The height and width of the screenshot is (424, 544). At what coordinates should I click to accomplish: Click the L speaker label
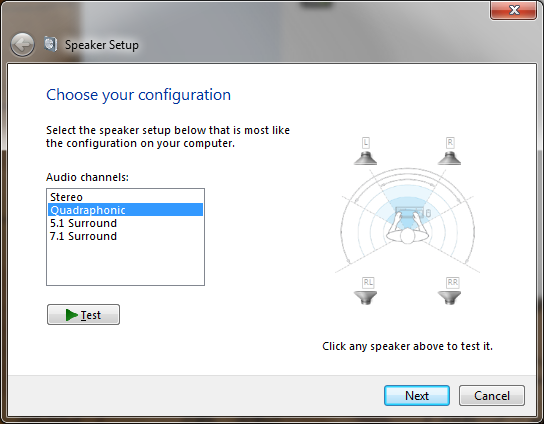[x=366, y=143]
